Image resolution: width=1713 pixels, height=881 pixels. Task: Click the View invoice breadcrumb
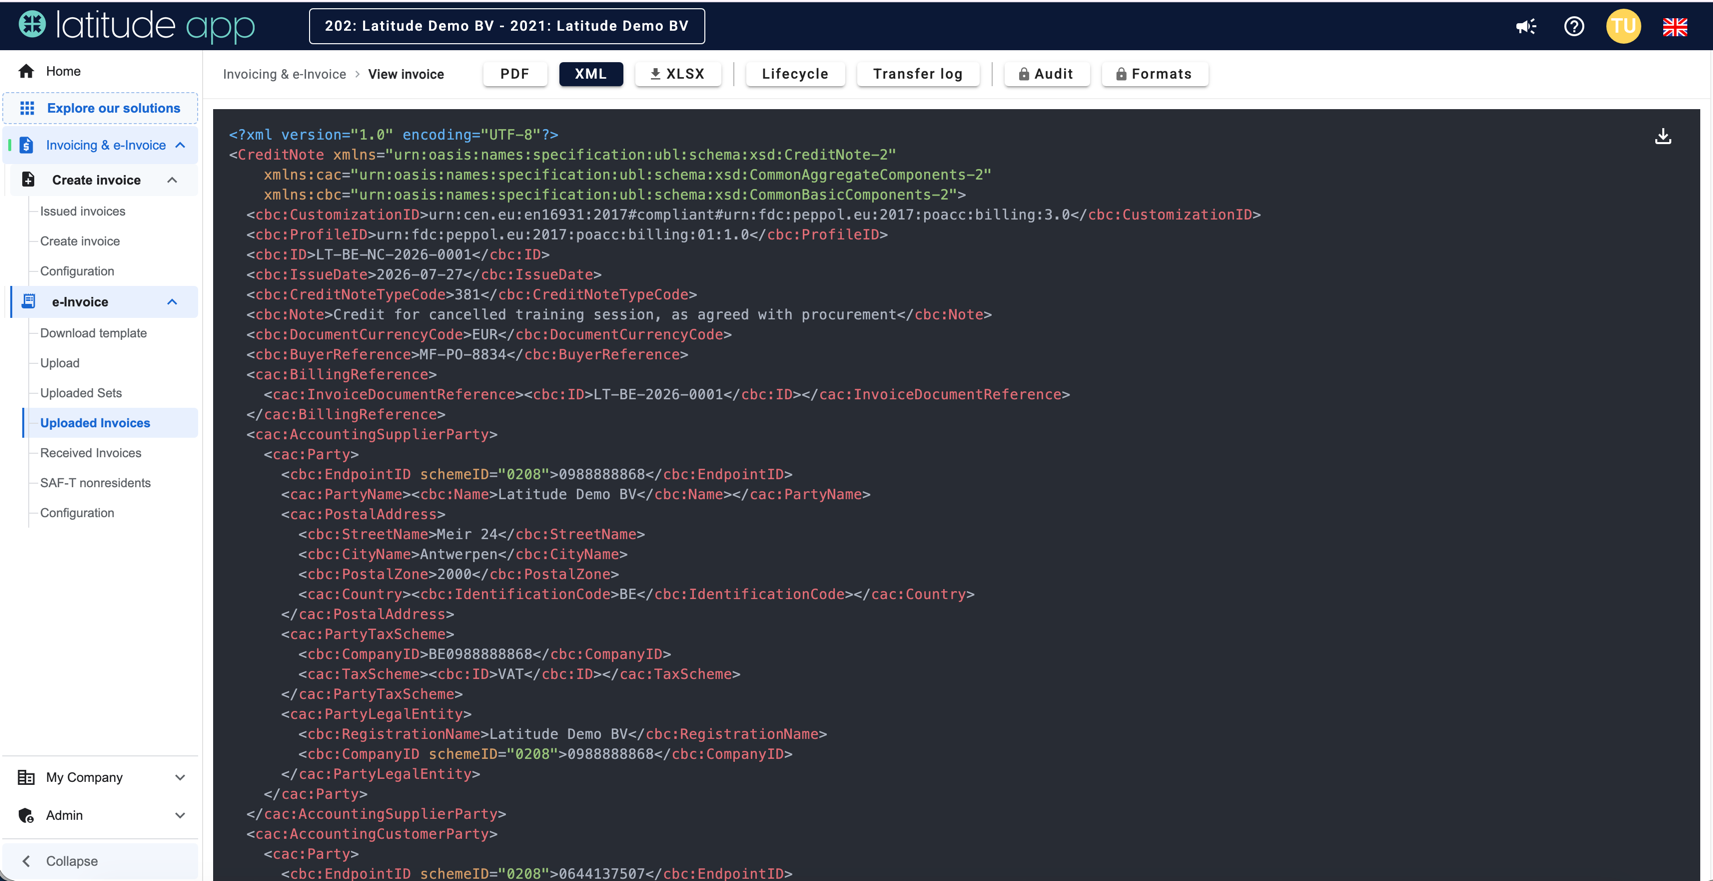point(406,74)
